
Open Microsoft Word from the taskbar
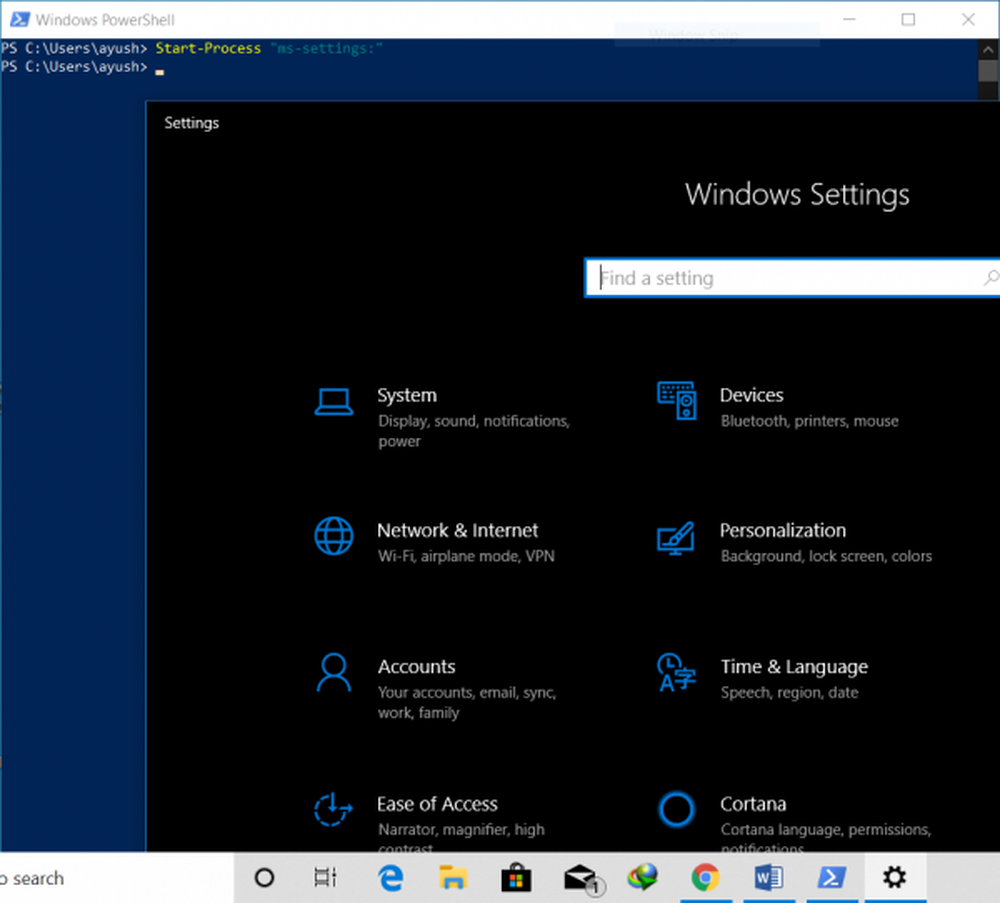pos(768,878)
